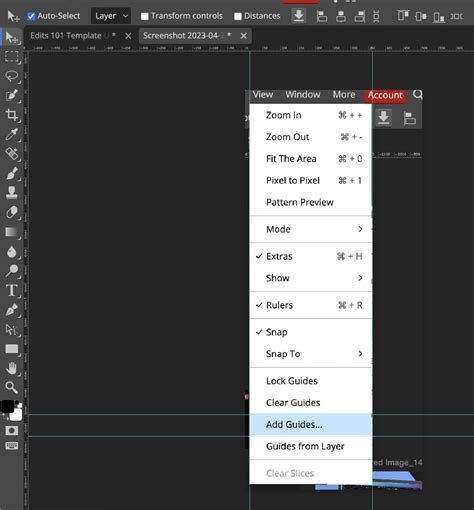474x510 pixels.
Task: Choose Pixel to Pixel
Action: pyautogui.click(x=311, y=180)
